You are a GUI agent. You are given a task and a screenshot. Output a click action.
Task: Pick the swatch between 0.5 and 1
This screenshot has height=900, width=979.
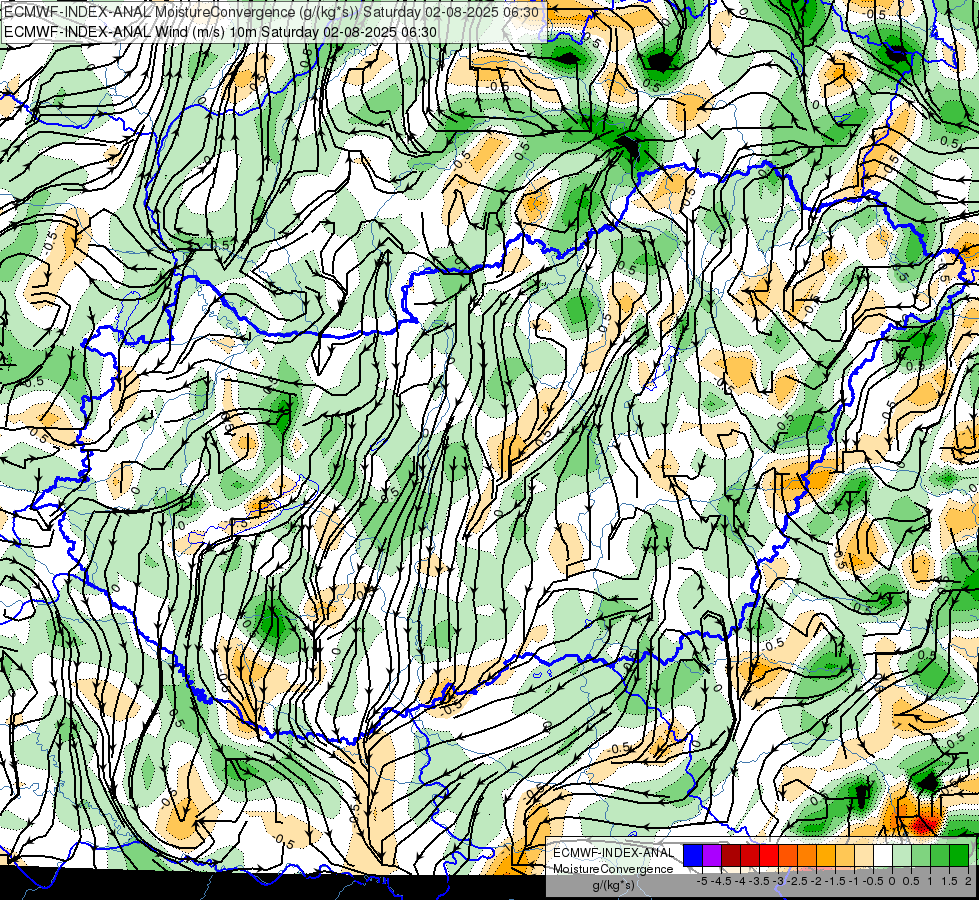(921, 856)
